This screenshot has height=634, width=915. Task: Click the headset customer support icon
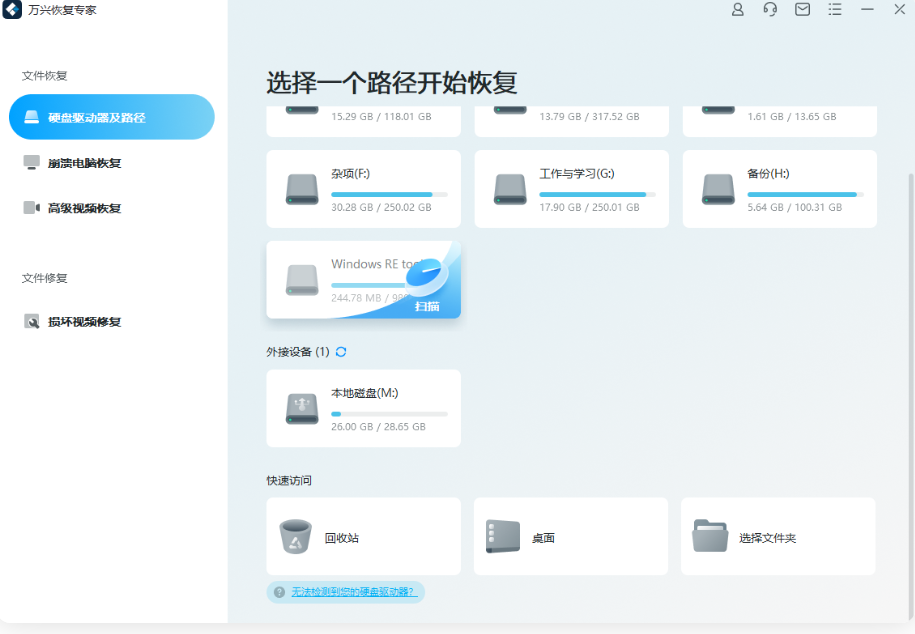[769, 10]
